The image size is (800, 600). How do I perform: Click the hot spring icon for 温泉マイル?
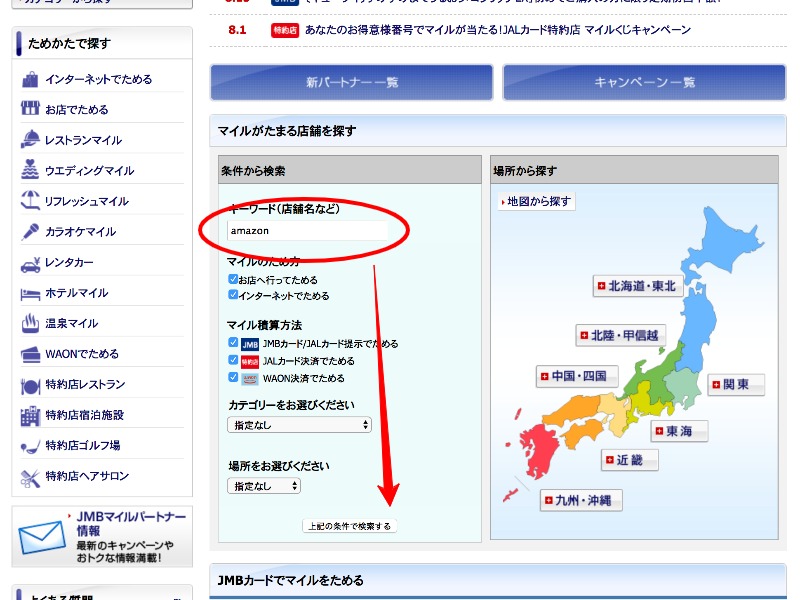click(30, 323)
